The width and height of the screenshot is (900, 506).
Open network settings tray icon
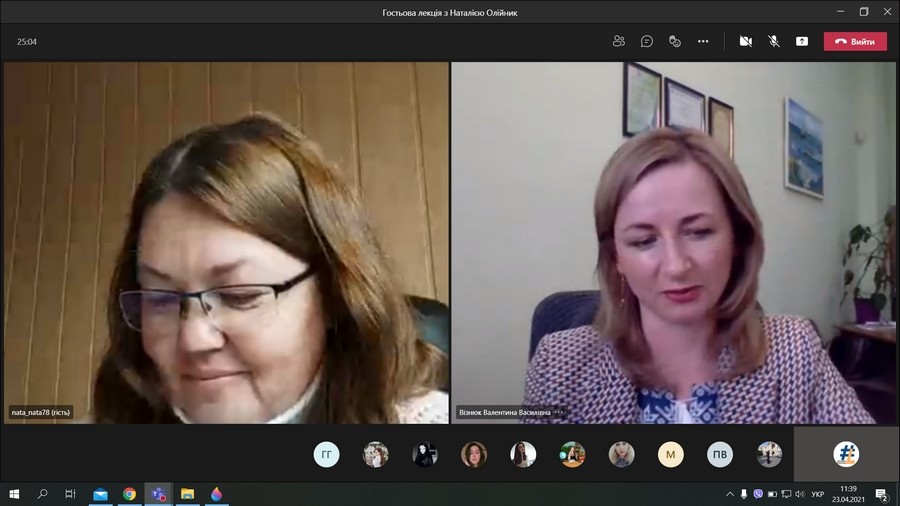click(x=786, y=494)
